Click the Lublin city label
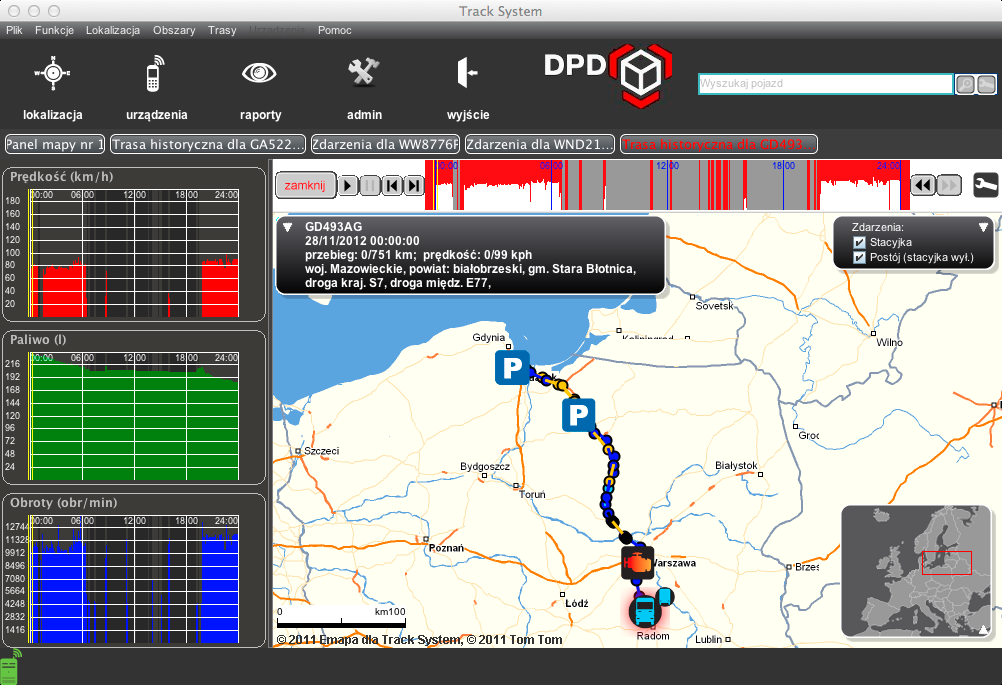Screen dimensions: 1002x685 pyautogui.click(x=709, y=639)
